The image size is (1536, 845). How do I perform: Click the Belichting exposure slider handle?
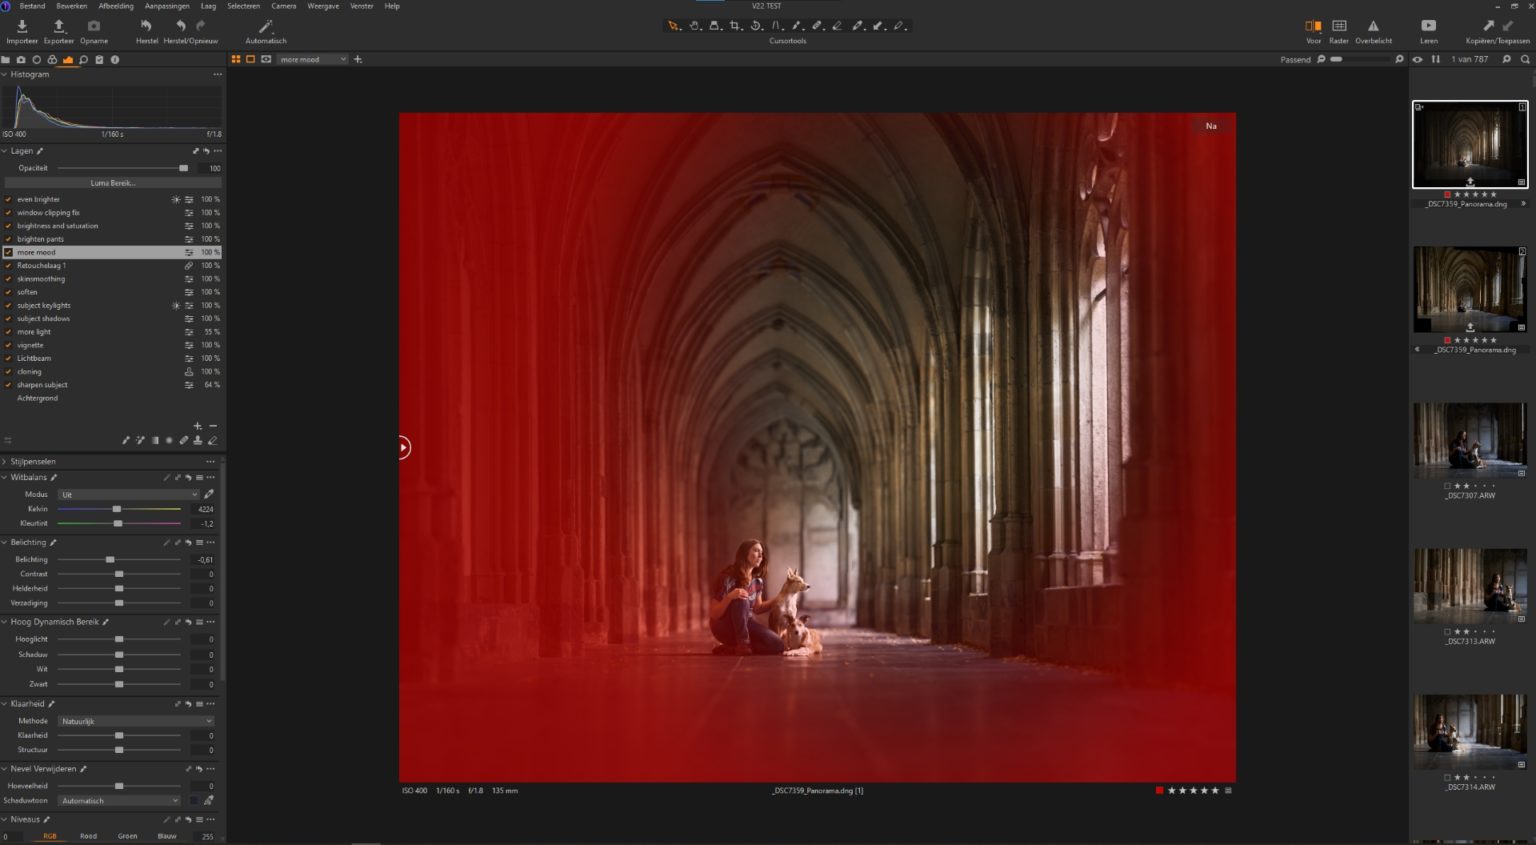point(110,560)
